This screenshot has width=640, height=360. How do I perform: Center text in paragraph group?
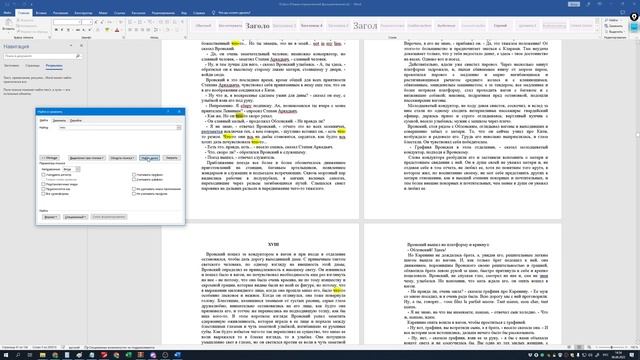tap(136, 30)
